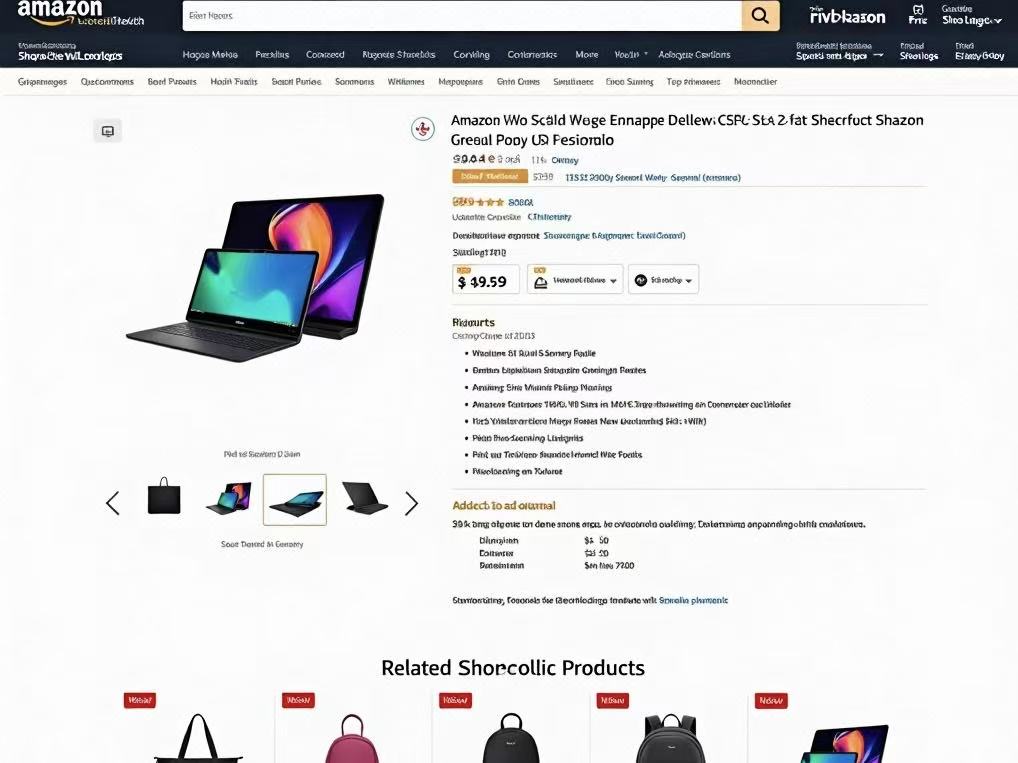Click into the search input field

coord(462,16)
